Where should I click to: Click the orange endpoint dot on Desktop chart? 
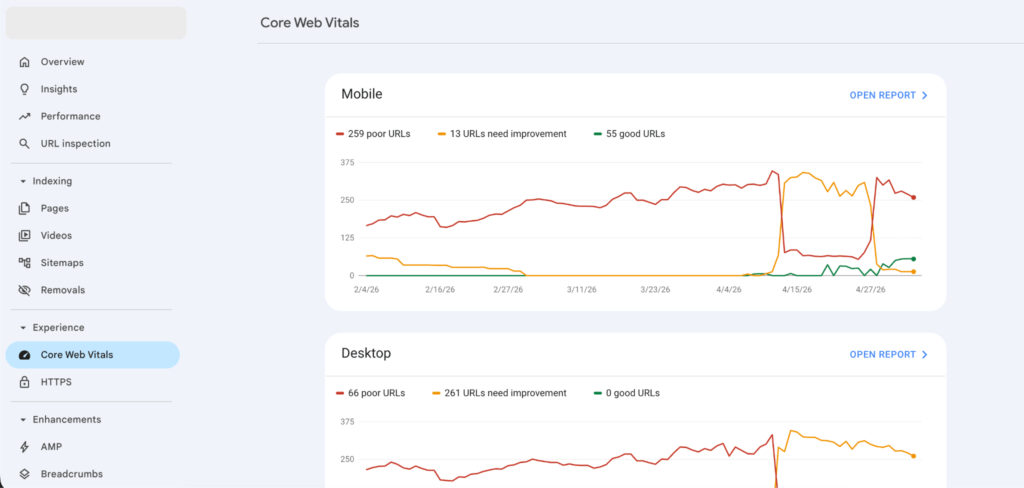click(x=914, y=456)
